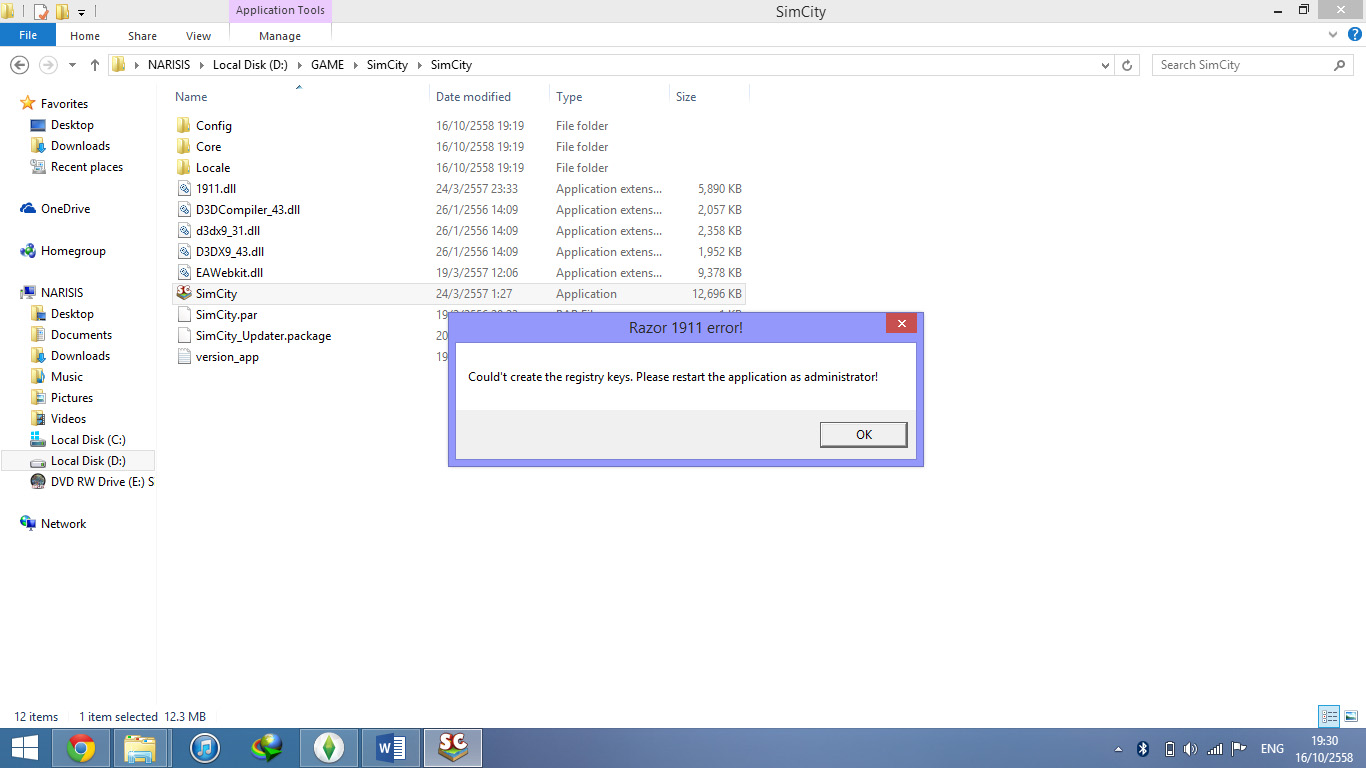1366x768 pixels.
Task: Expand the ribbon with the chevron
Action: pyautogui.click(x=1333, y=35)
